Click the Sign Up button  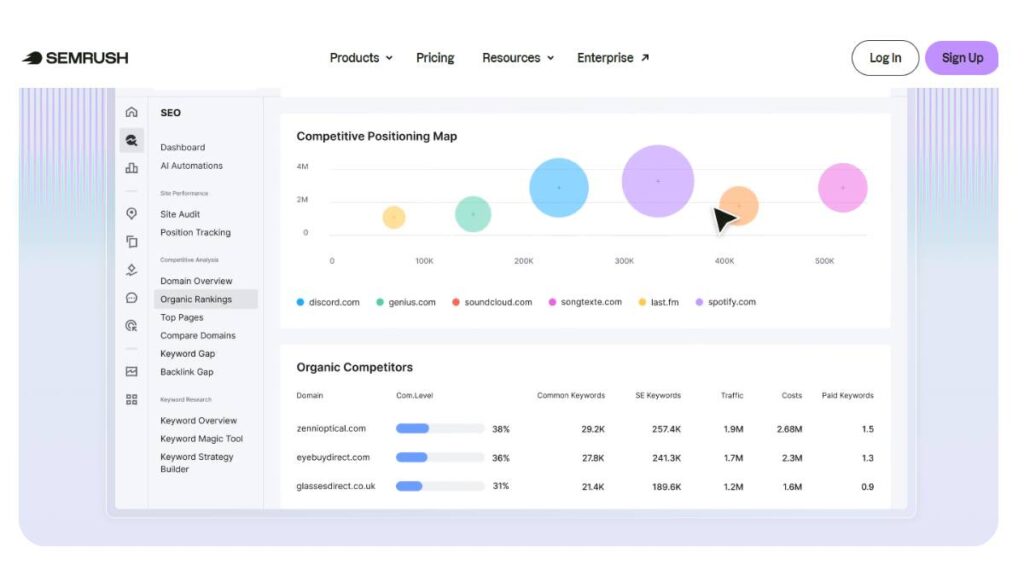[962, 58]
